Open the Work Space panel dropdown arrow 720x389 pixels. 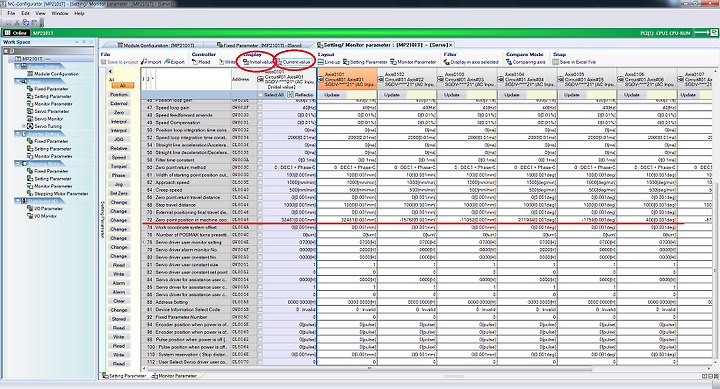coord(77,42)
